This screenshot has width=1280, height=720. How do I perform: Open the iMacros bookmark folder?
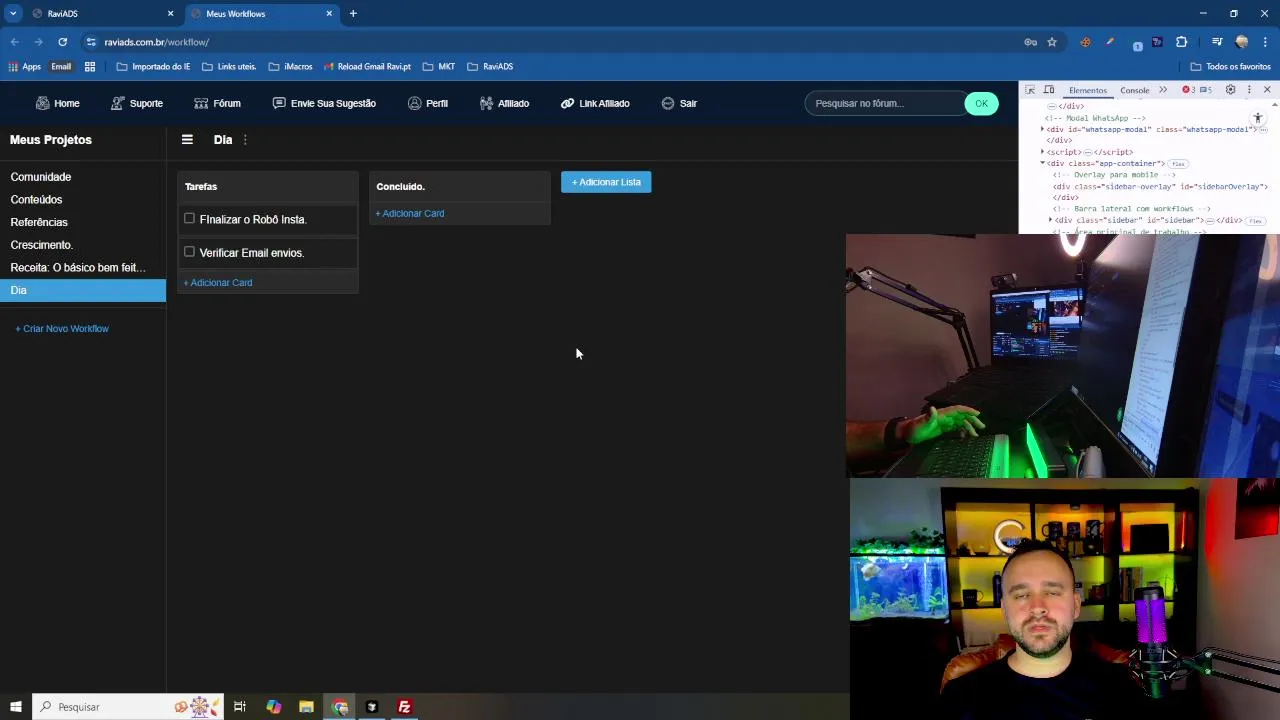pyautogui.click(x=291, y=67)
